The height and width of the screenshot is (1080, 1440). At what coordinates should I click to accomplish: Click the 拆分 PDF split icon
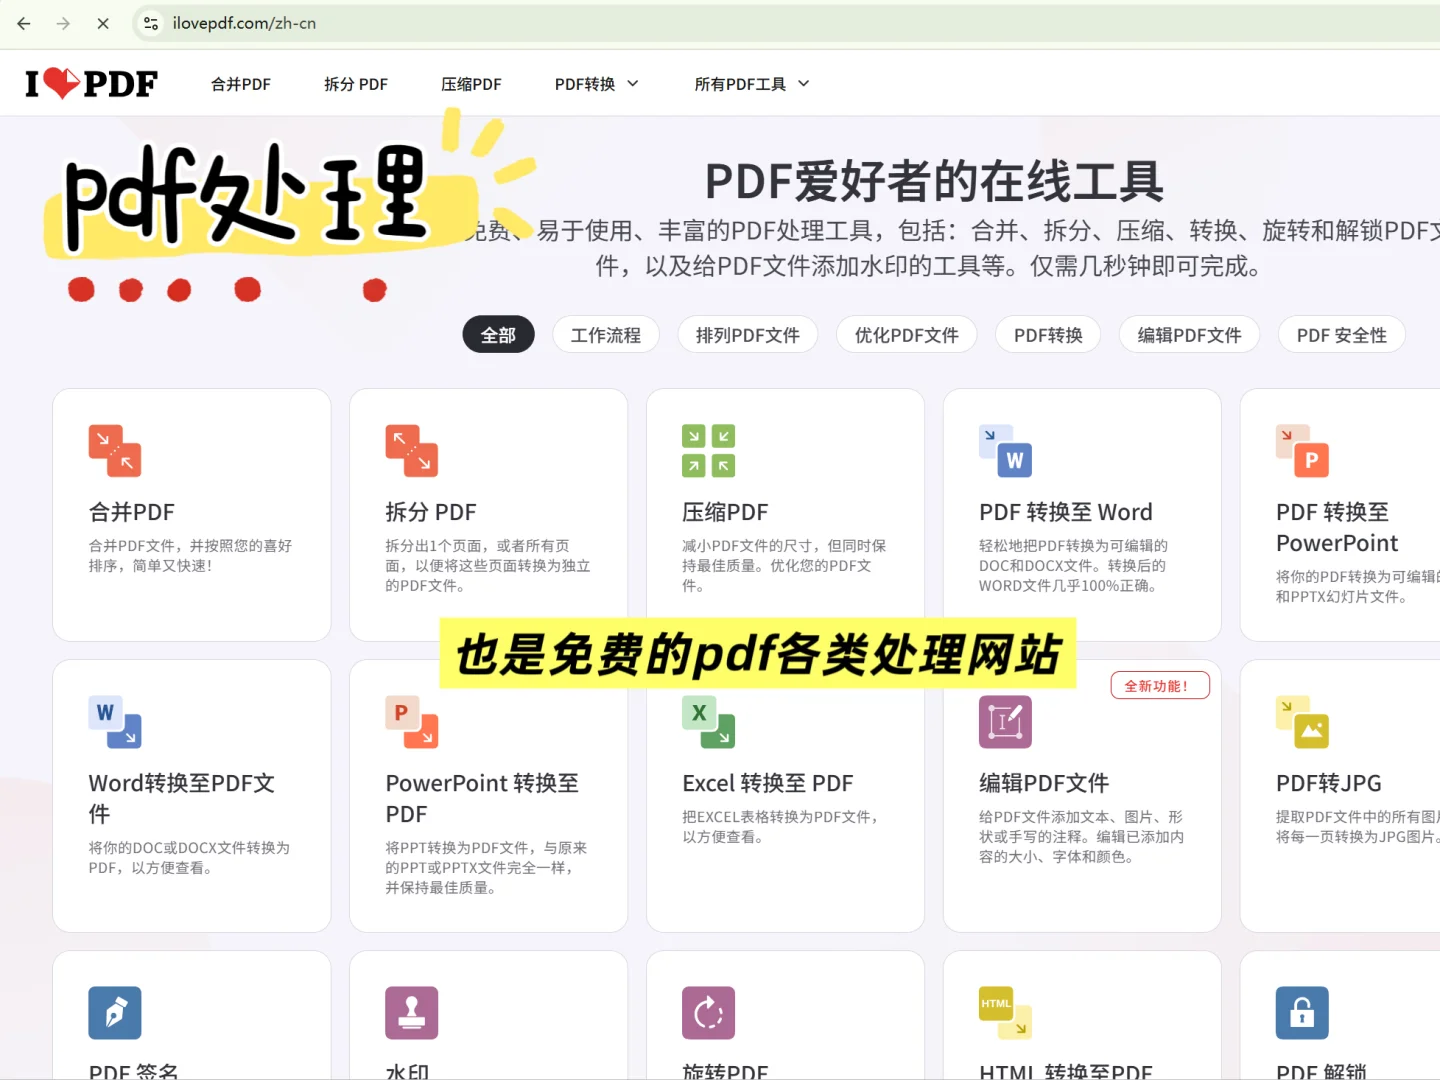coord(412,451)
